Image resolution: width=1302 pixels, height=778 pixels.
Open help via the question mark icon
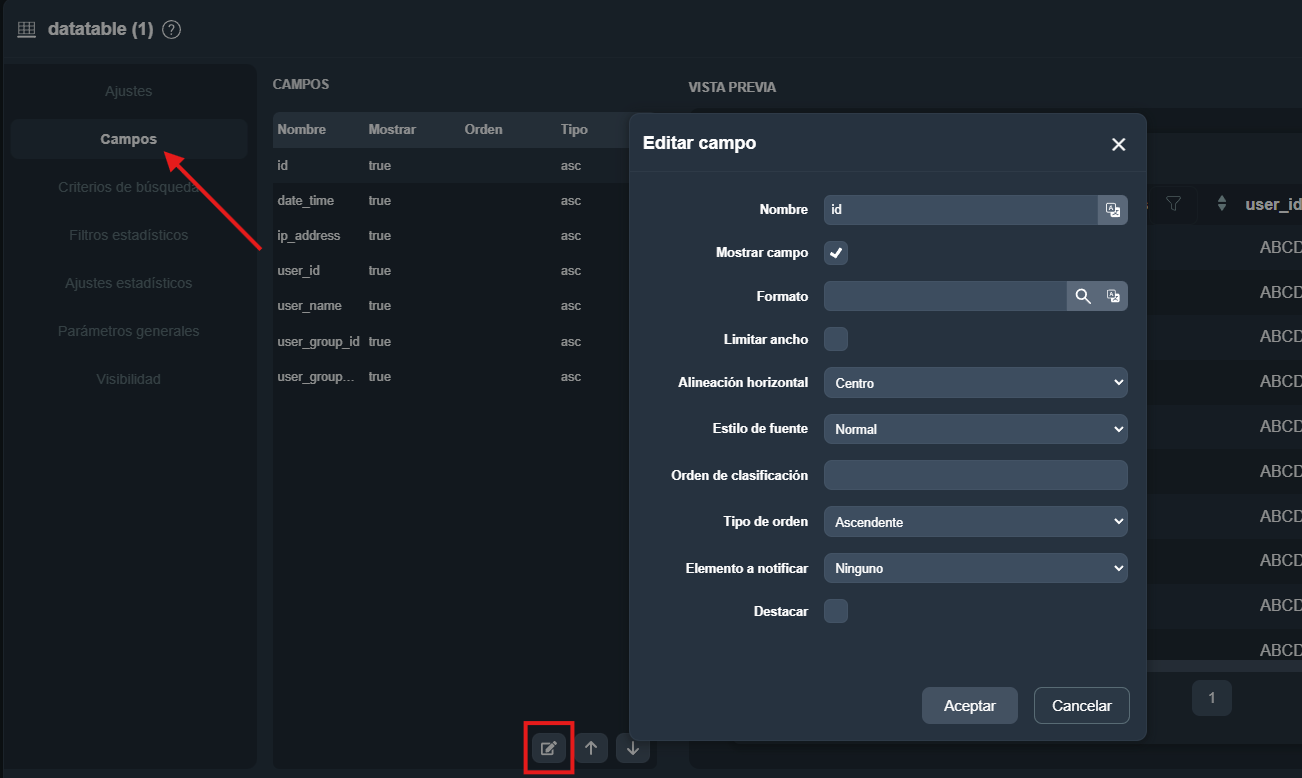[170, 29]
